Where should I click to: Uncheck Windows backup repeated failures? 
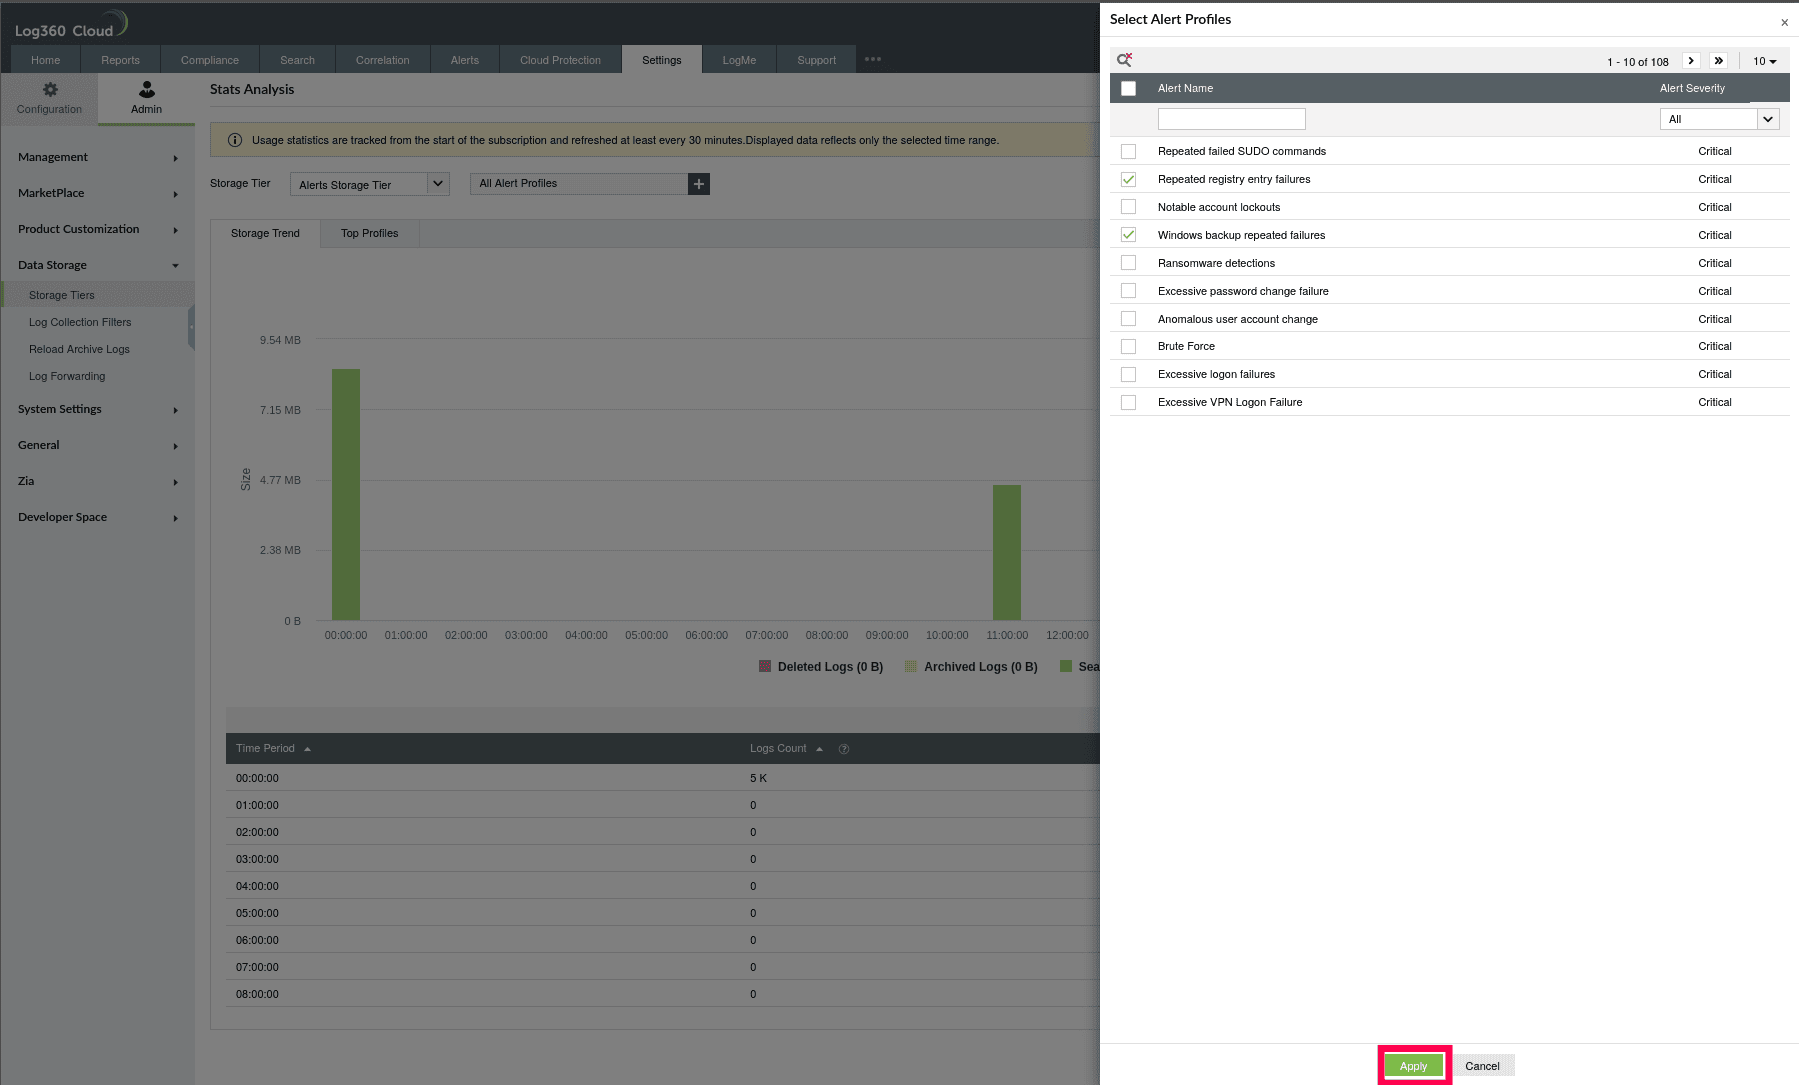[x=1128, y=235]
